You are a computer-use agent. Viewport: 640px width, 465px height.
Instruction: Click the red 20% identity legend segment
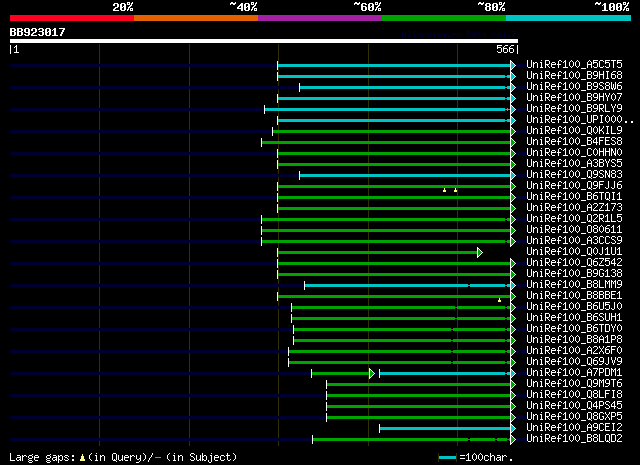[x=72, y=18]
